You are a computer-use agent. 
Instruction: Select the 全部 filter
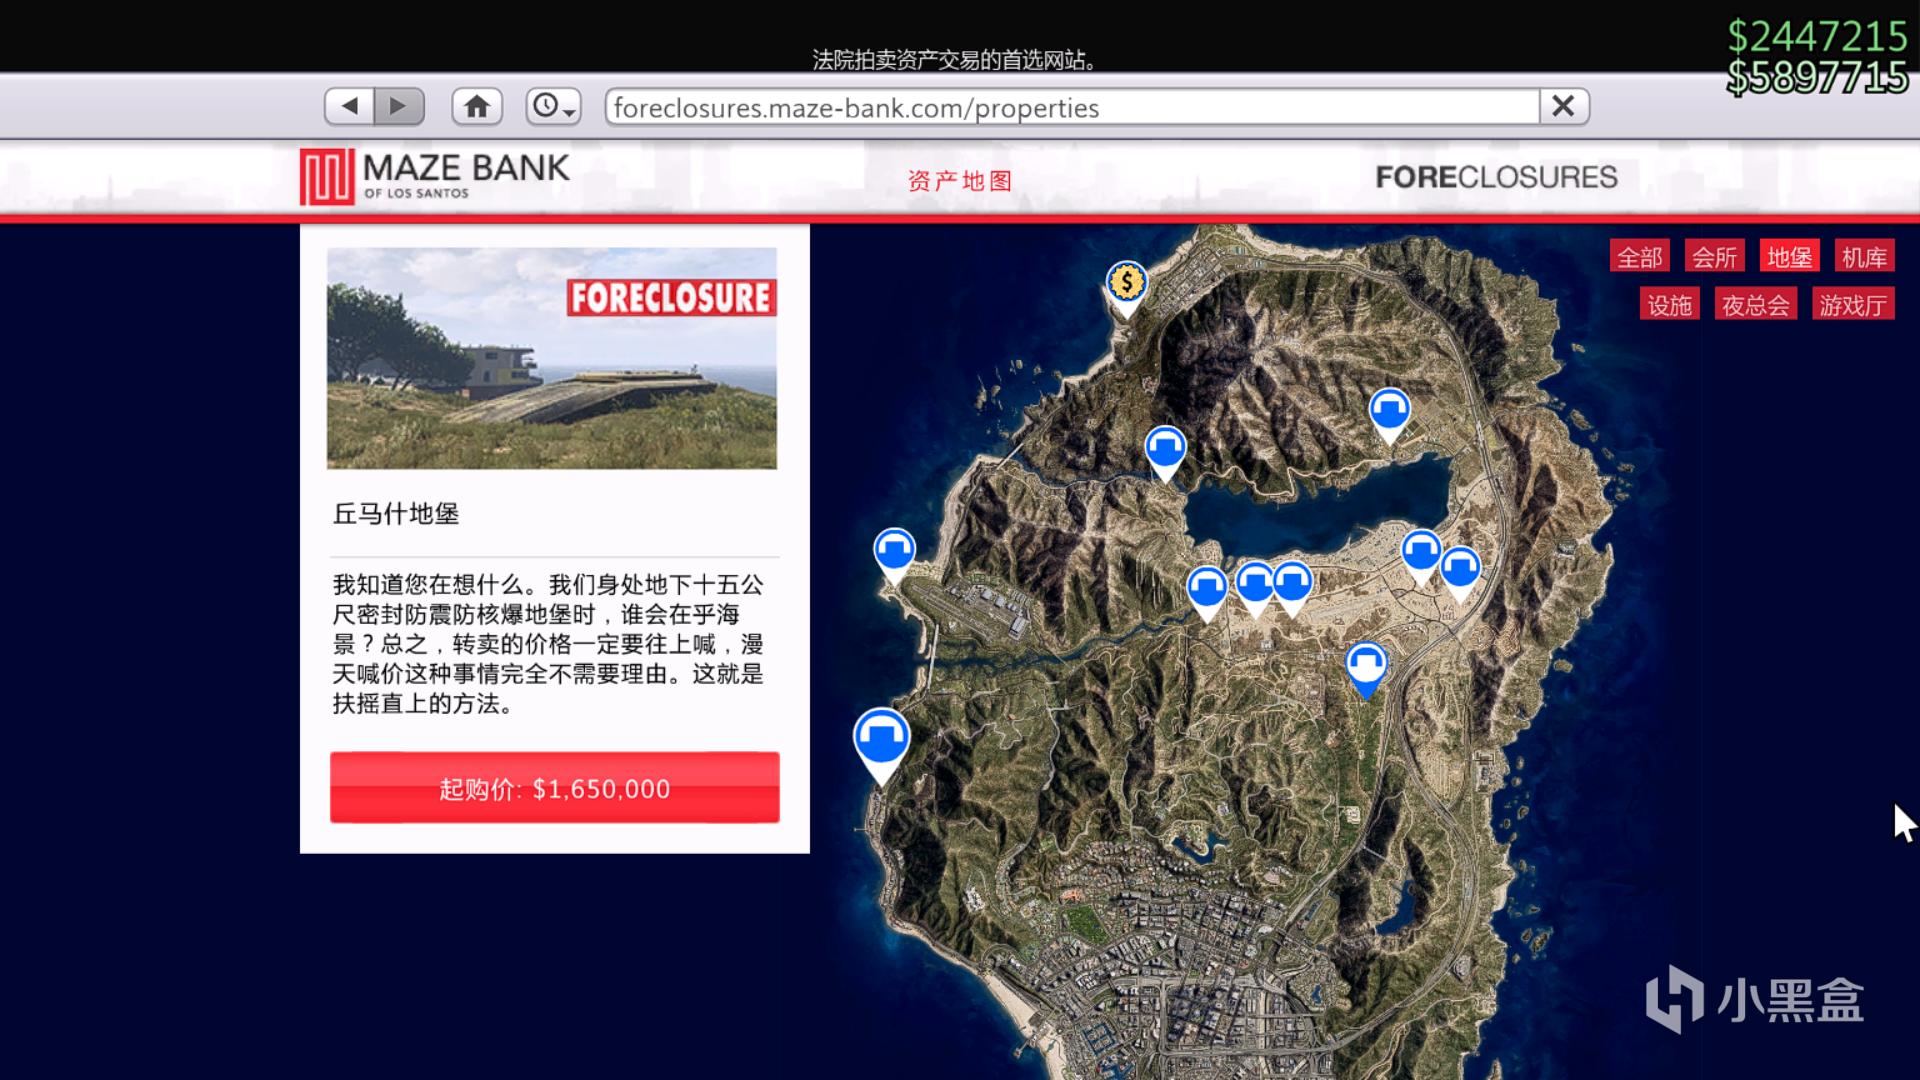[x=1639, y=257]
